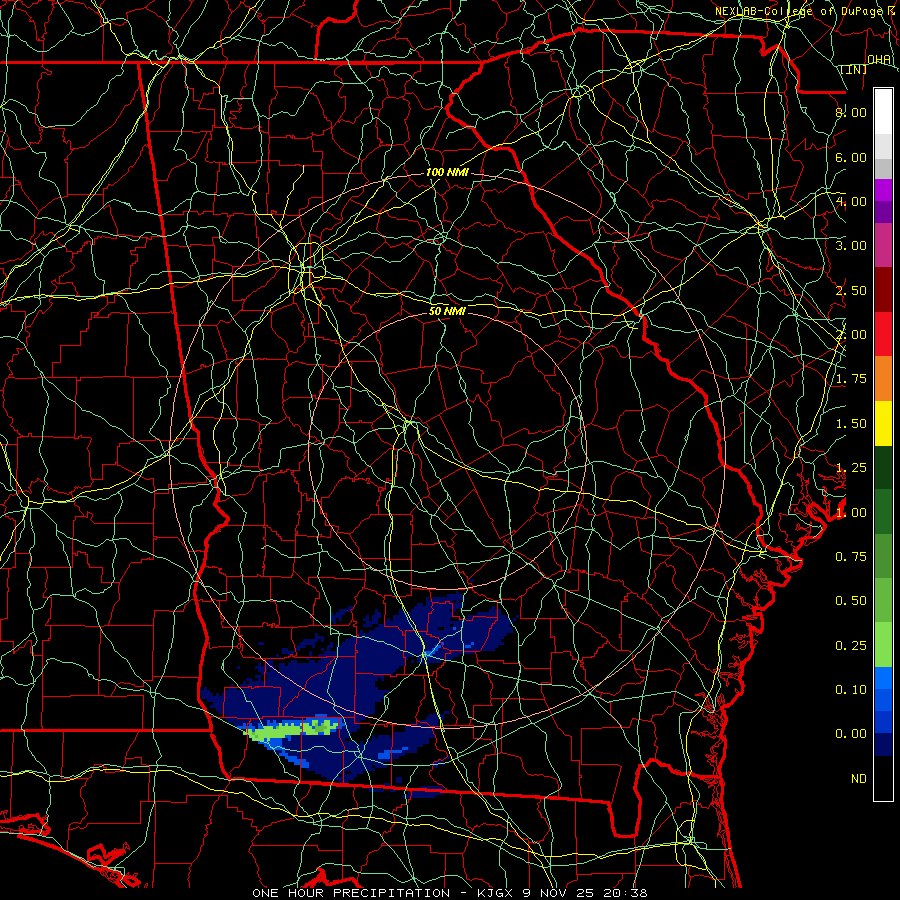Click the 100 NMI range ring label
This screenshot has height=900, width=900.
[447, 172]
